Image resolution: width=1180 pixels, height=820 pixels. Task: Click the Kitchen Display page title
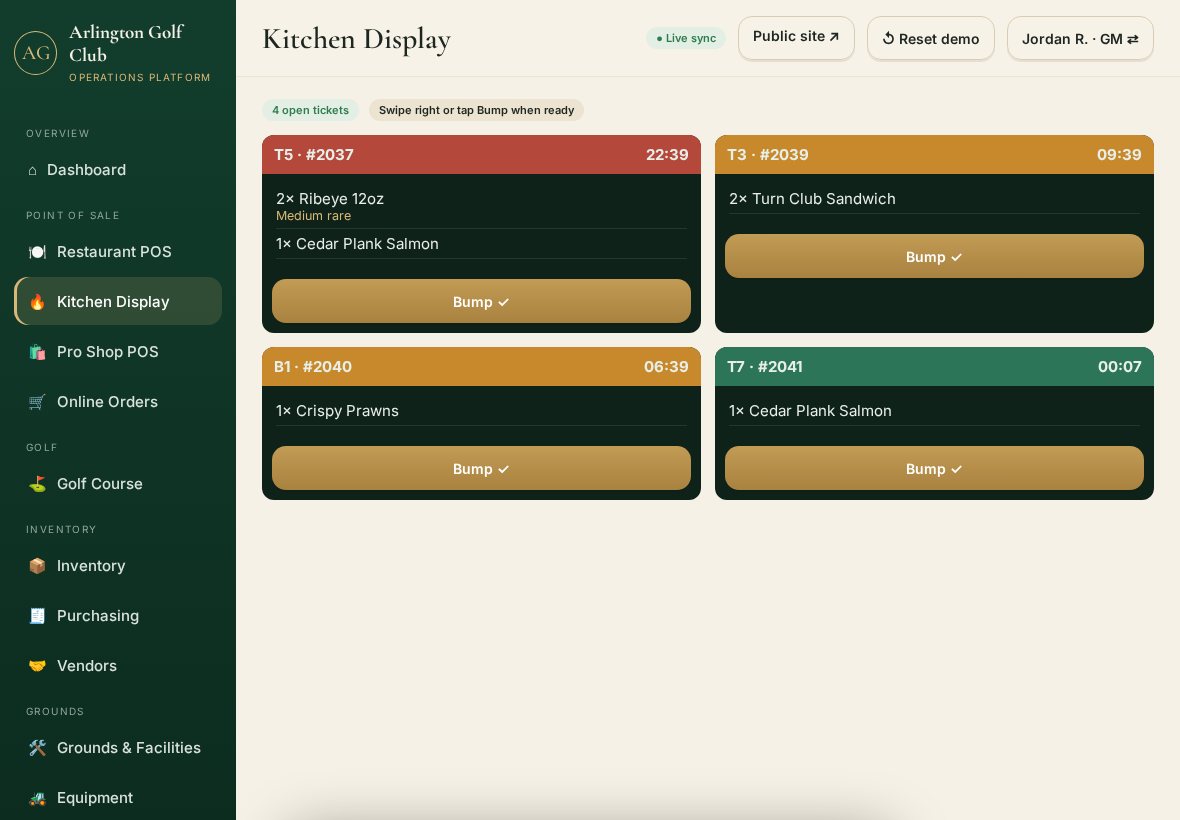click(357, 39)
